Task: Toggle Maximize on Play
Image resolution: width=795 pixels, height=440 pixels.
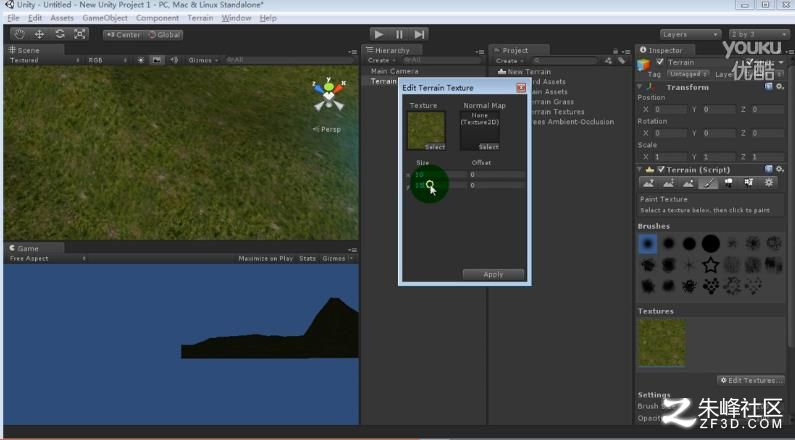Action: (266, 259)
